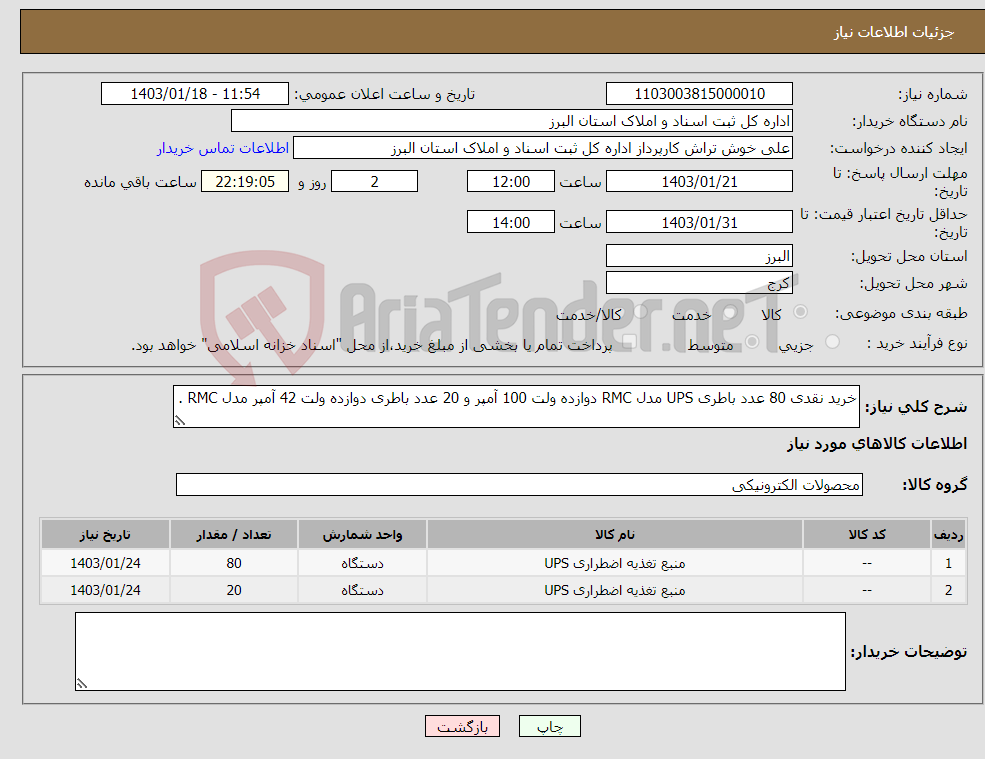
Task: Click the price validity date 1403/01/31
Action: click(x=699, y=222)
